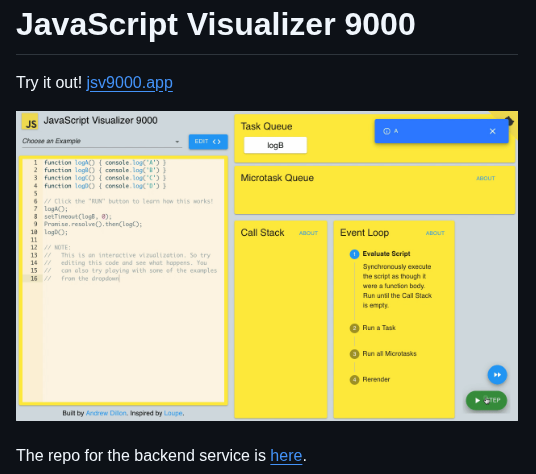Click the 'Task Queue' heading
Image resolution: width=536 pixels, height=474 pixels.
267,126
